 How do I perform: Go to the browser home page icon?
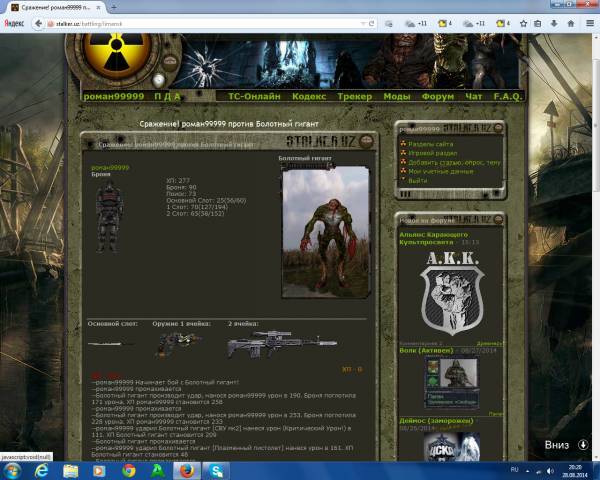coord(571,23)
